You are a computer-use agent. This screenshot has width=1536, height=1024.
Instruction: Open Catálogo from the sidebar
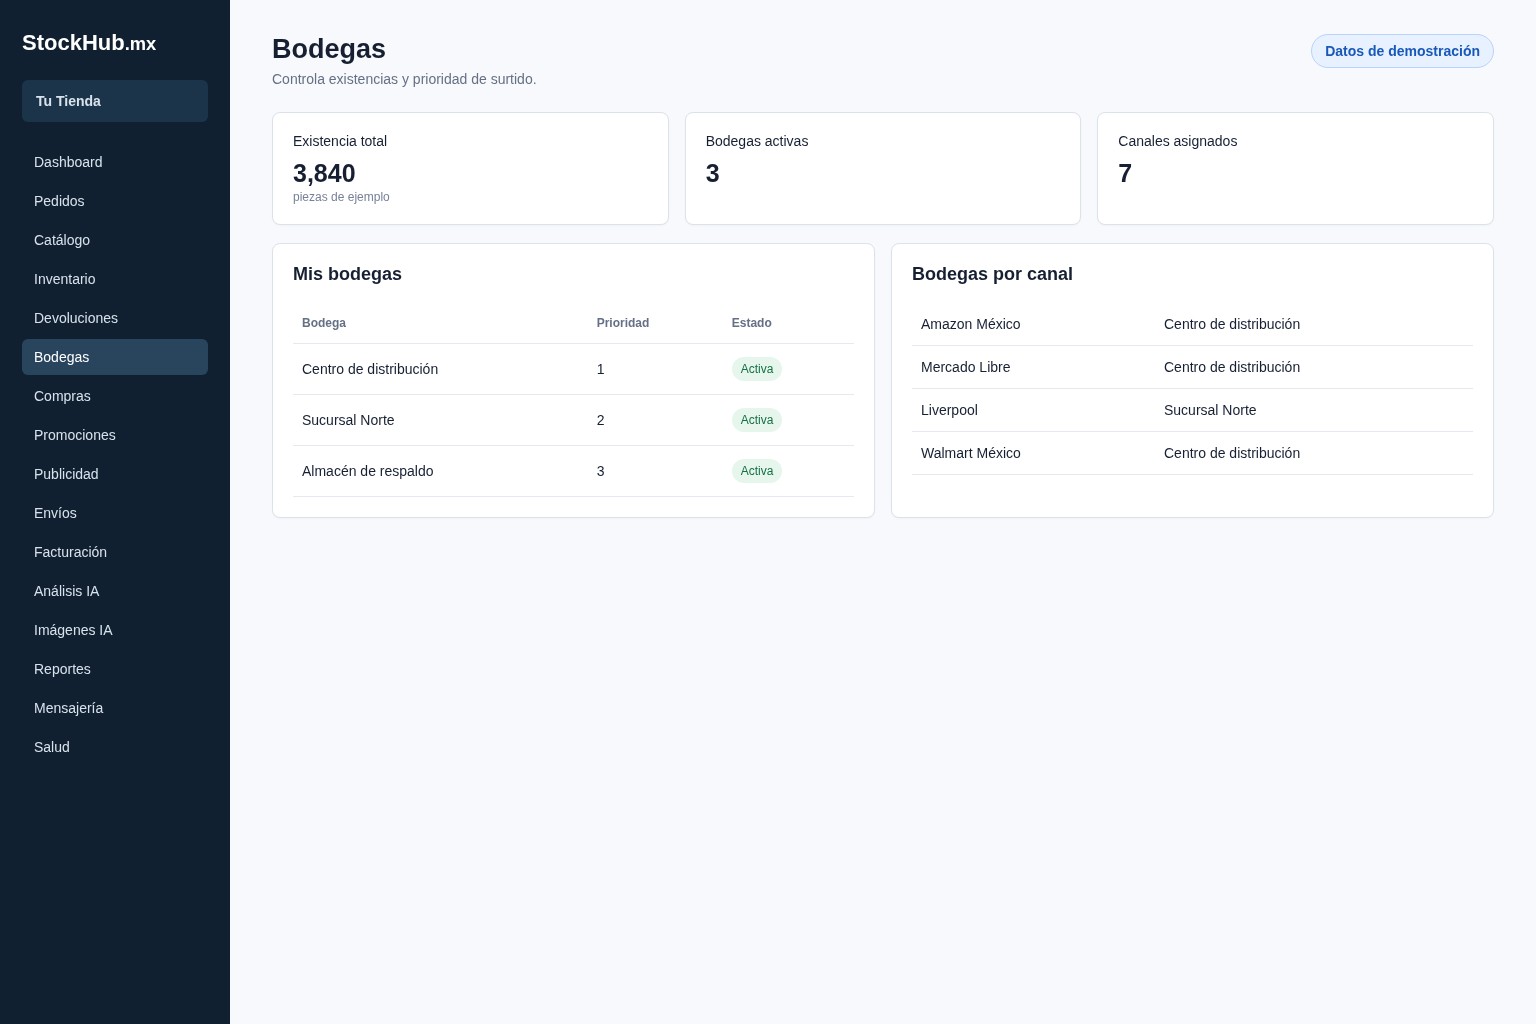115,240
